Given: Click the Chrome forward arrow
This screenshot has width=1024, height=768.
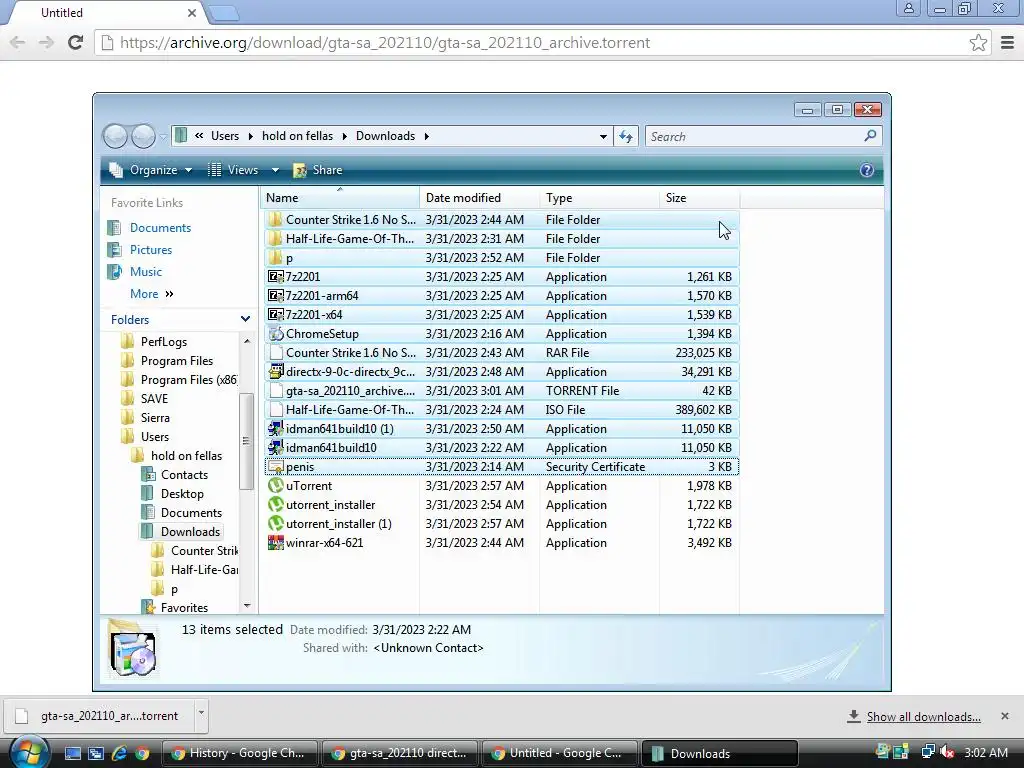Looking at the screenshot, I should (46, 42).
